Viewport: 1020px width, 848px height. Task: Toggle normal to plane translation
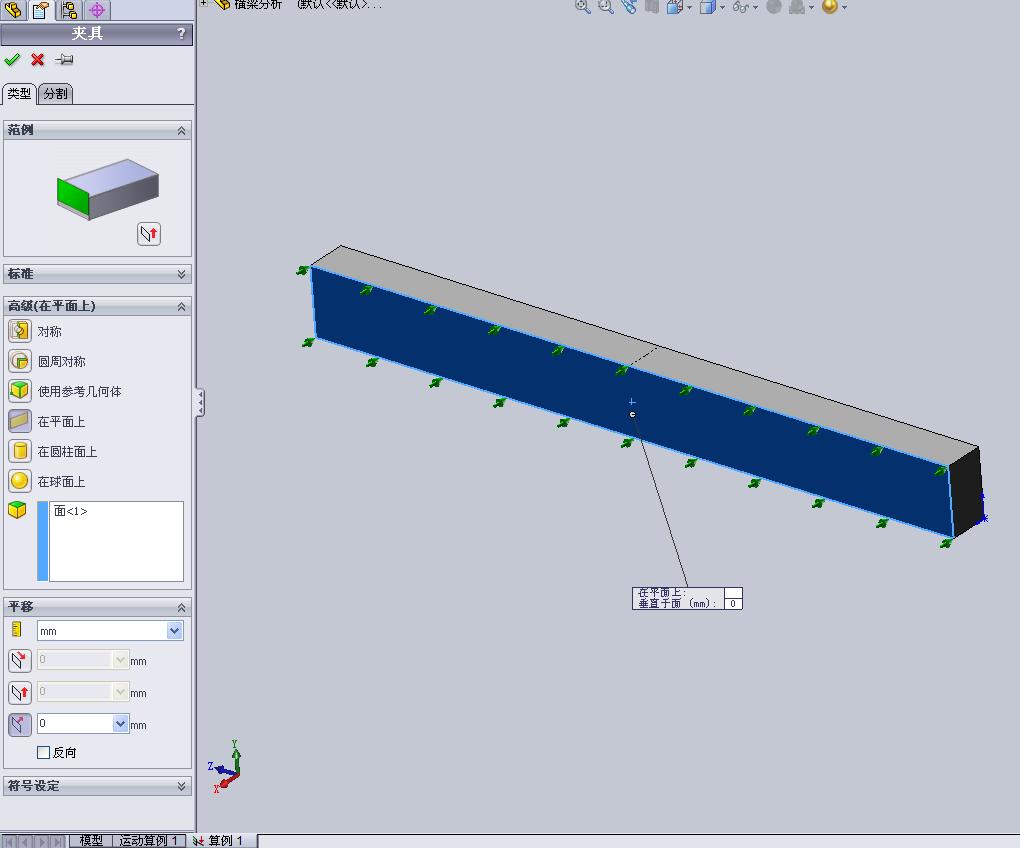pos(20,724)
